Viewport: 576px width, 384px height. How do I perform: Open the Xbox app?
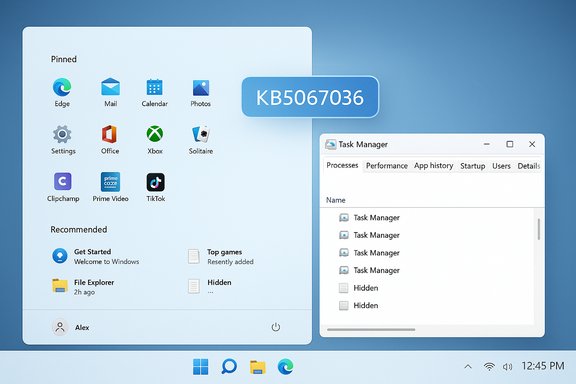point(155,139)
